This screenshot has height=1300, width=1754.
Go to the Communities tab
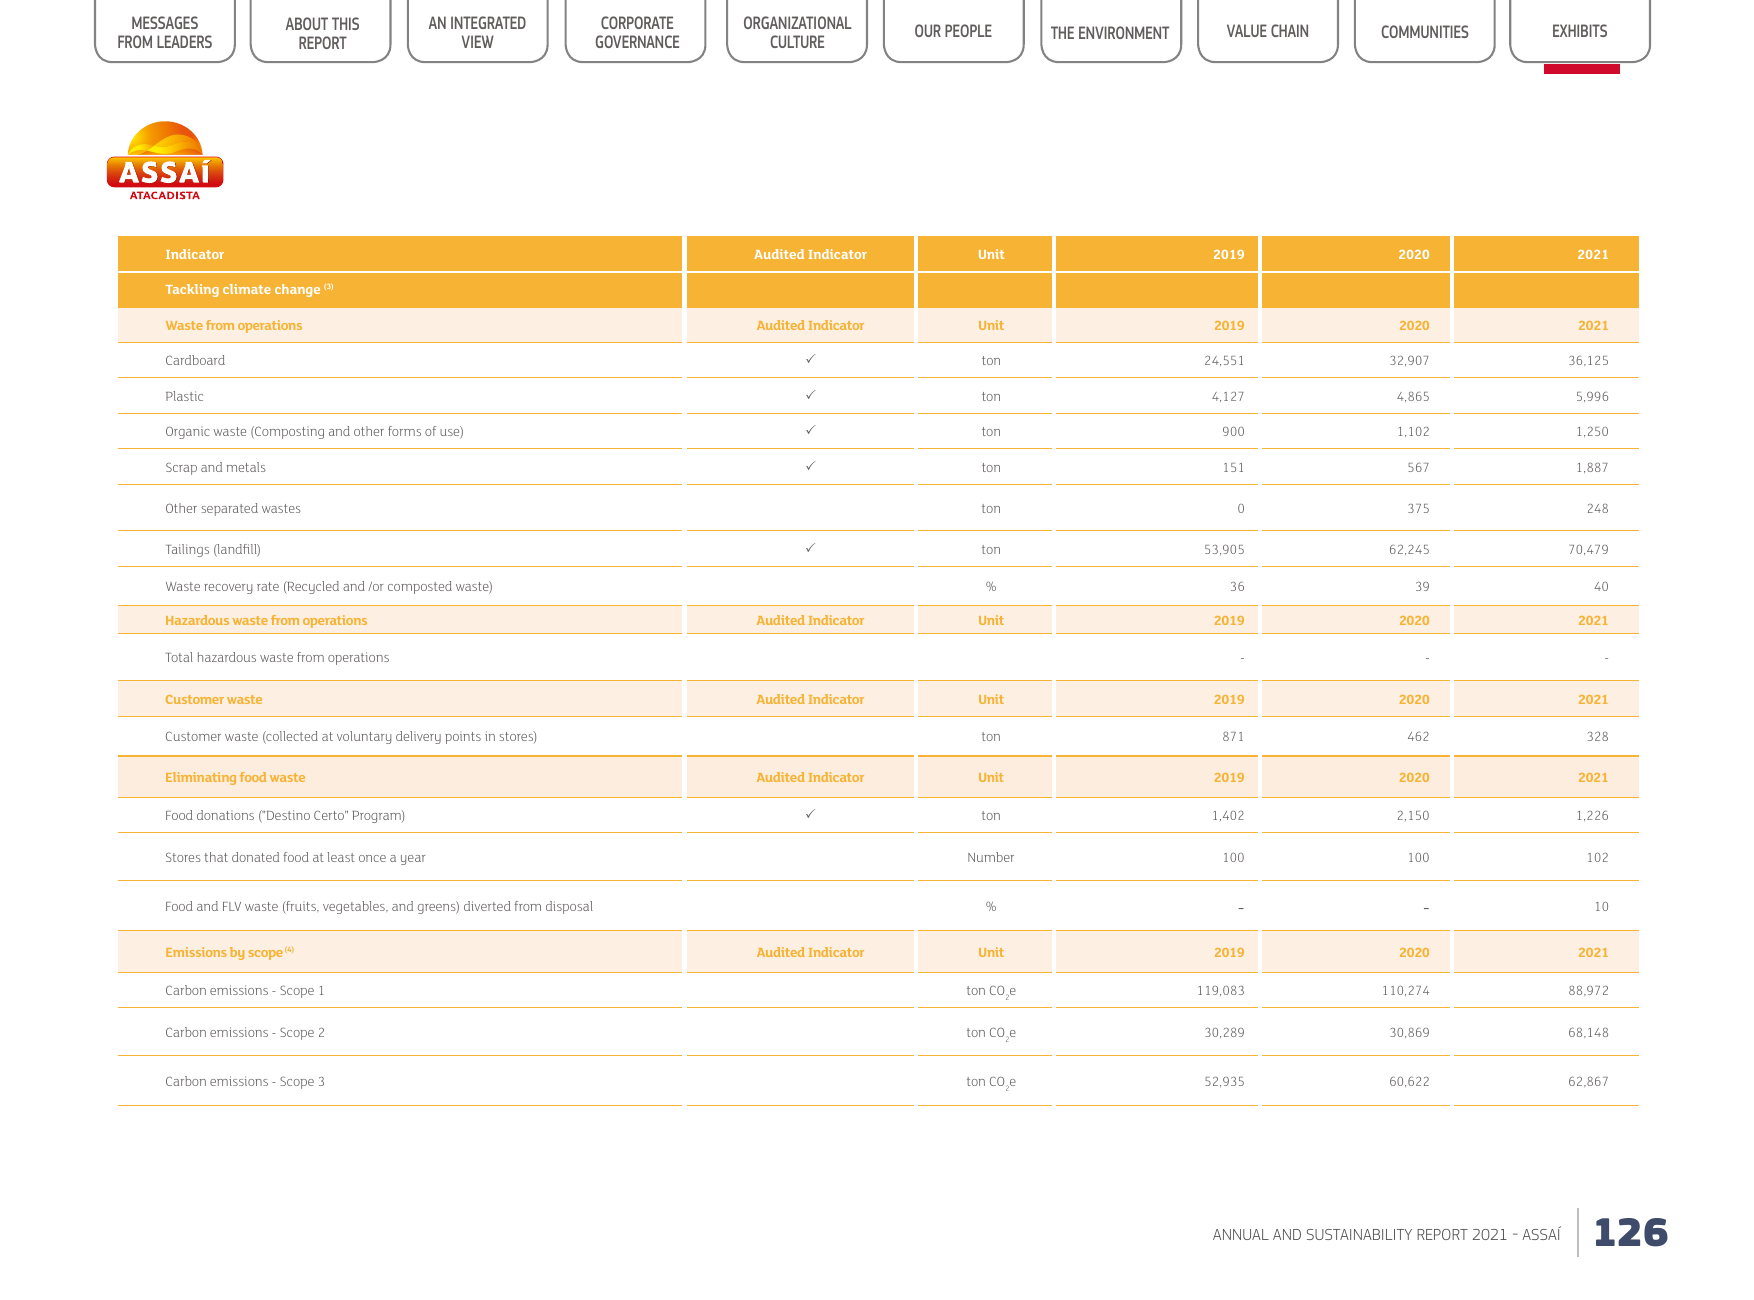[x=1424, y=31]
